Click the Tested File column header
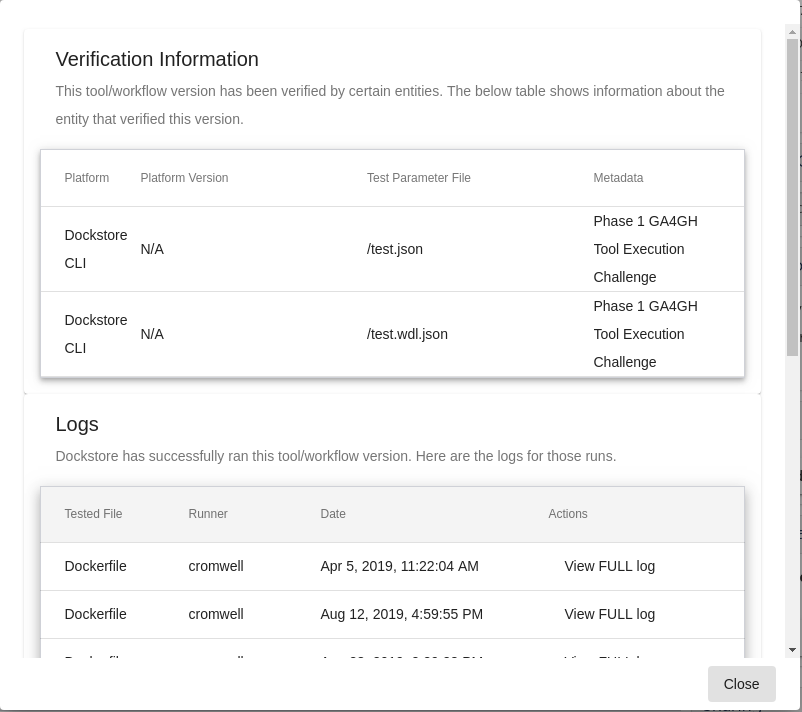802x712 pixels. point(93,514)
